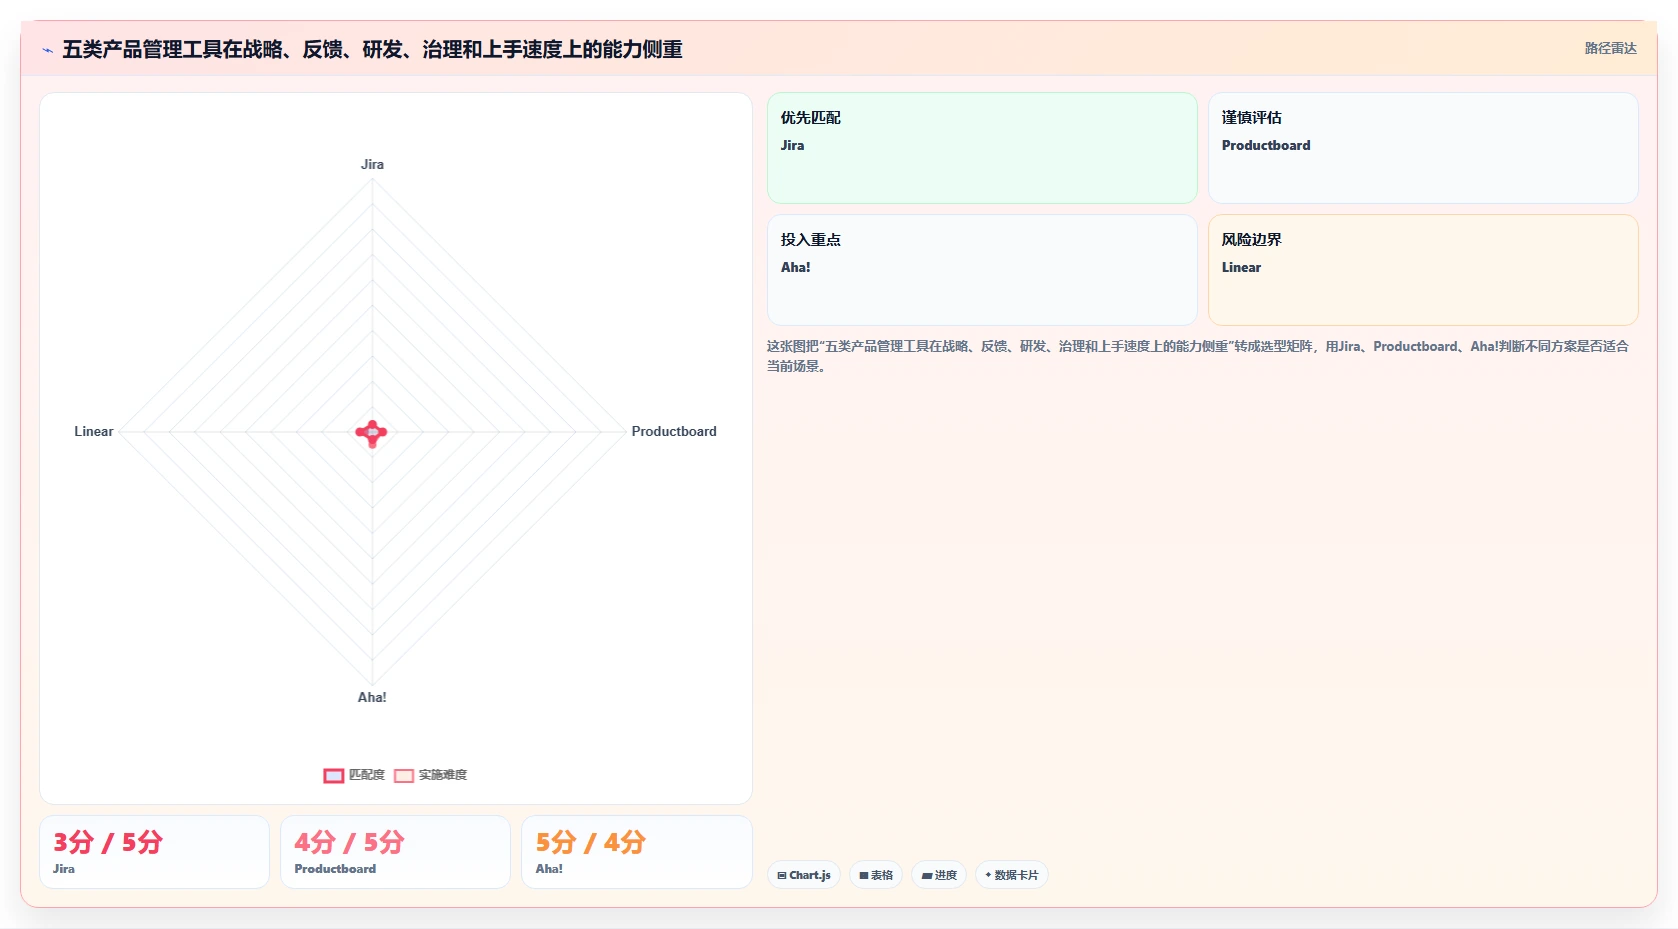Screen dimensions: 1678x929
Task: Toggle the 匹配度 legend swatch
Action: point(334,775)
